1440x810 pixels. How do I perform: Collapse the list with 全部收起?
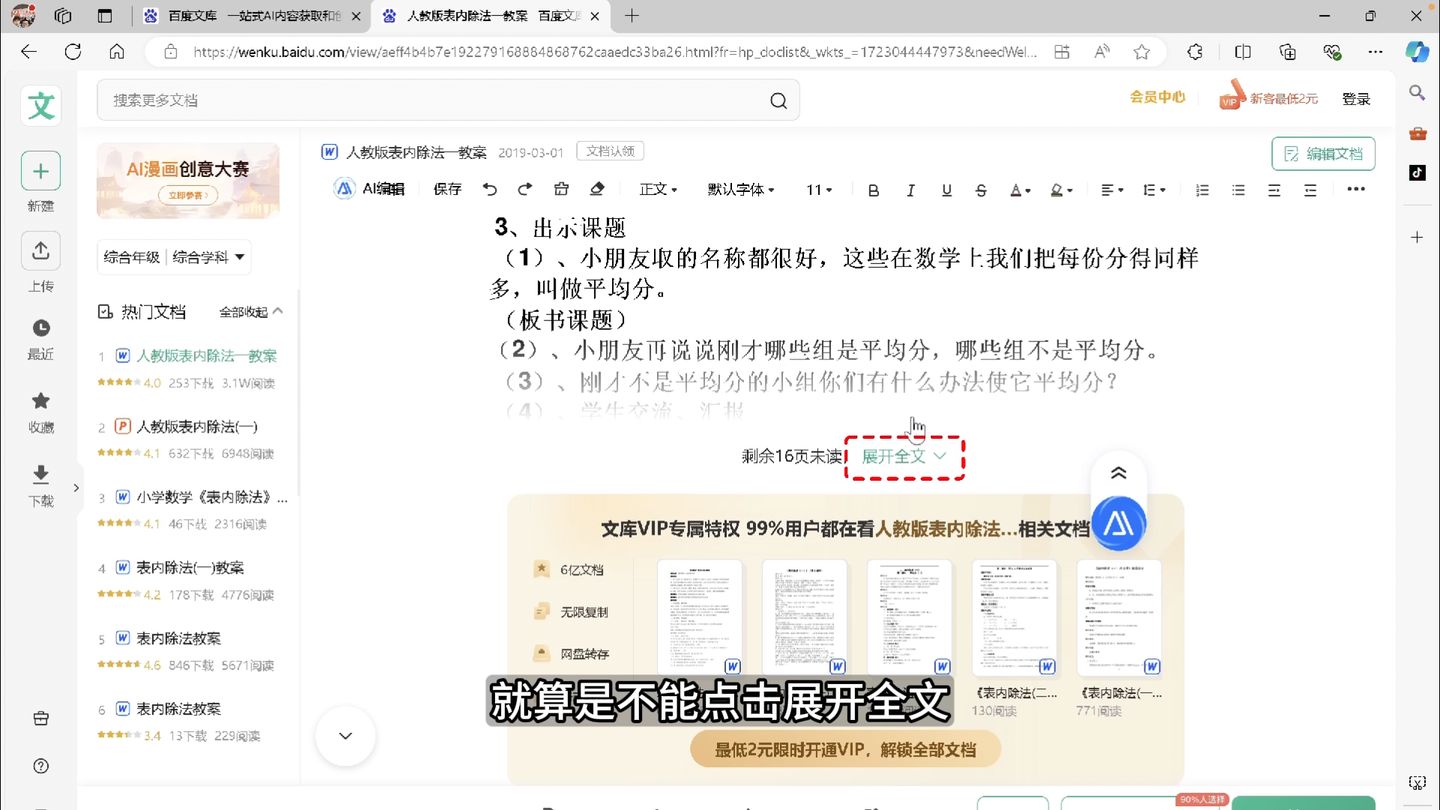point(251,312)
